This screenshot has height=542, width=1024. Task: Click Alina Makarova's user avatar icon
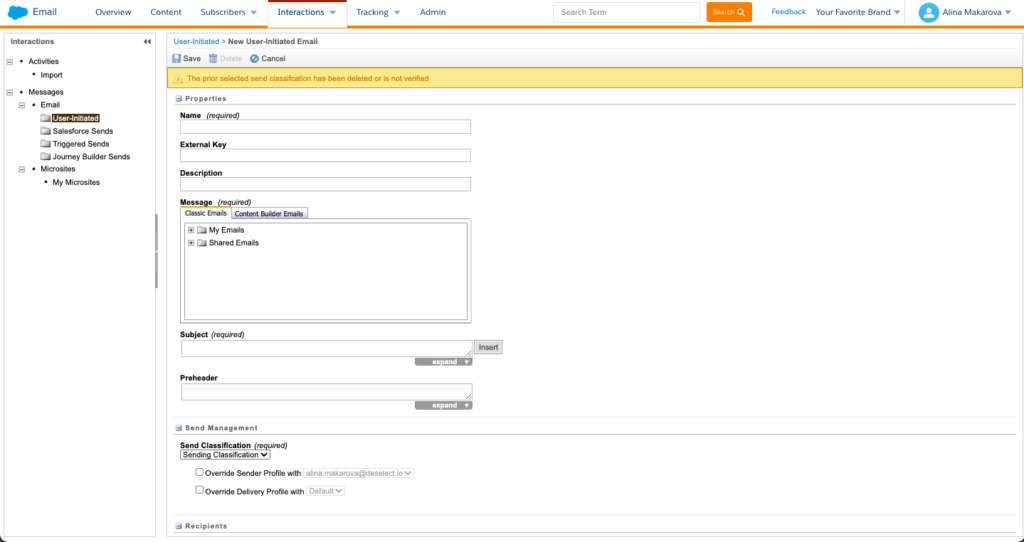[929, 12]
